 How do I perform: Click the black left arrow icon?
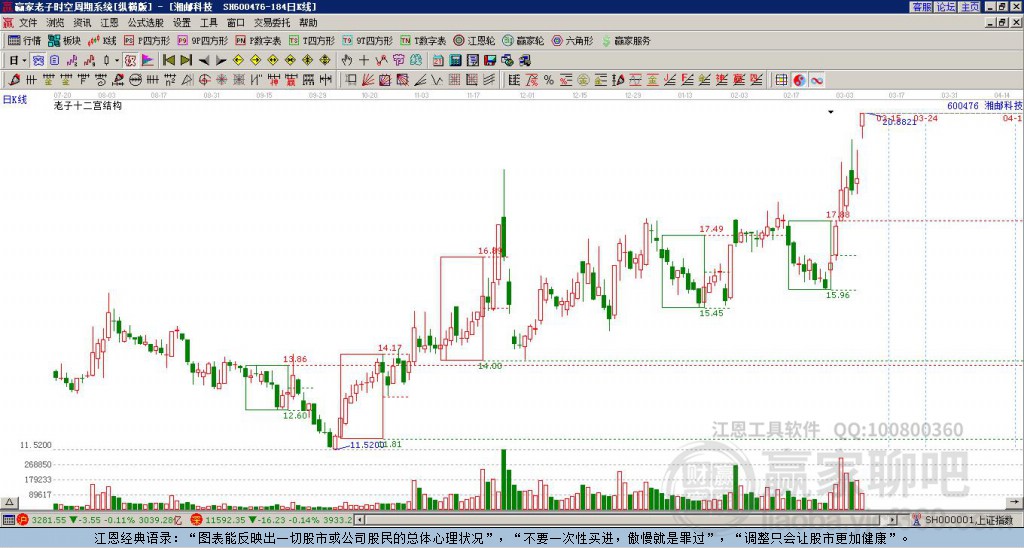point(204,61)
